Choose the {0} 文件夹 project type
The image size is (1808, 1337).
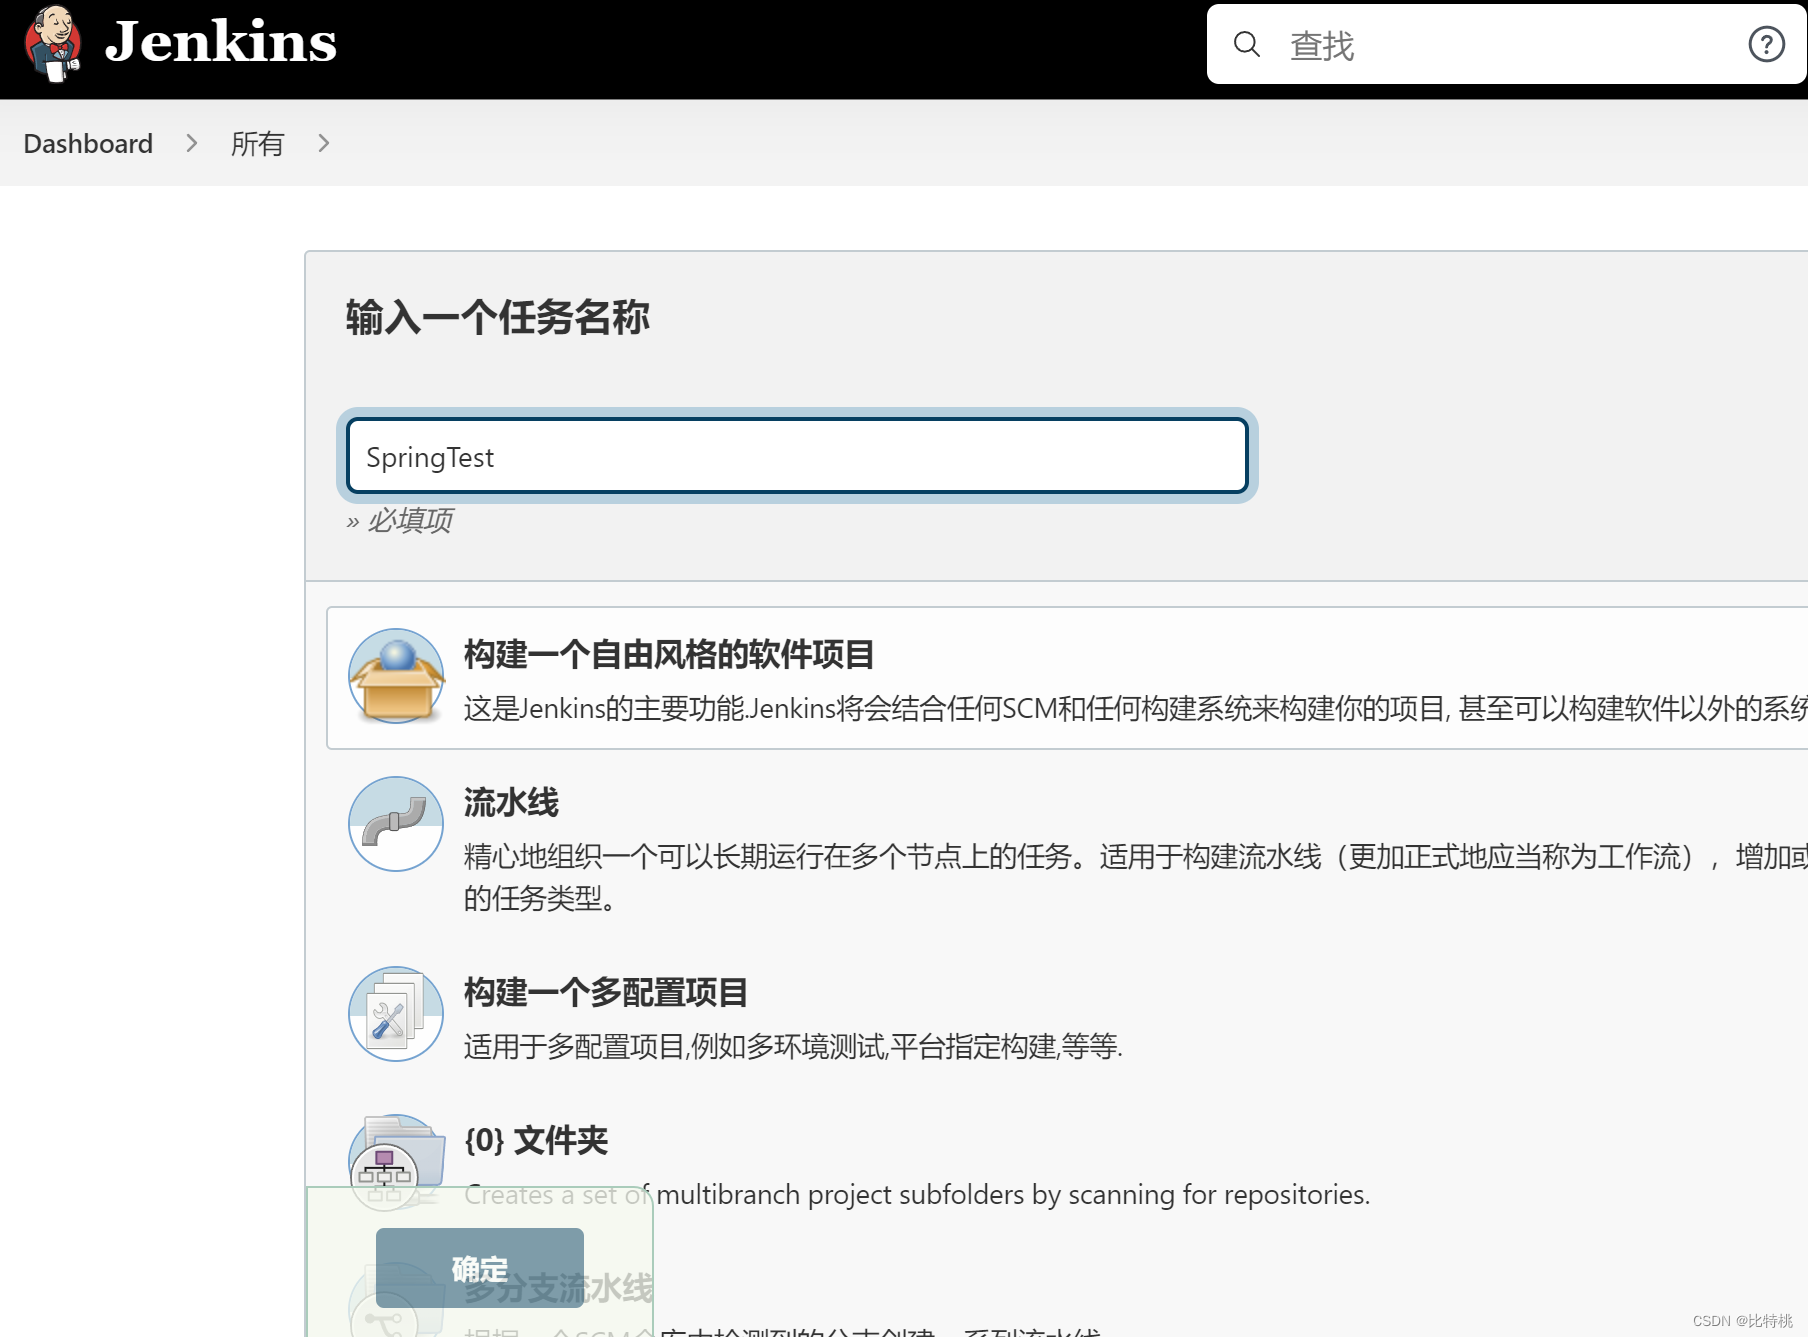536,1140
